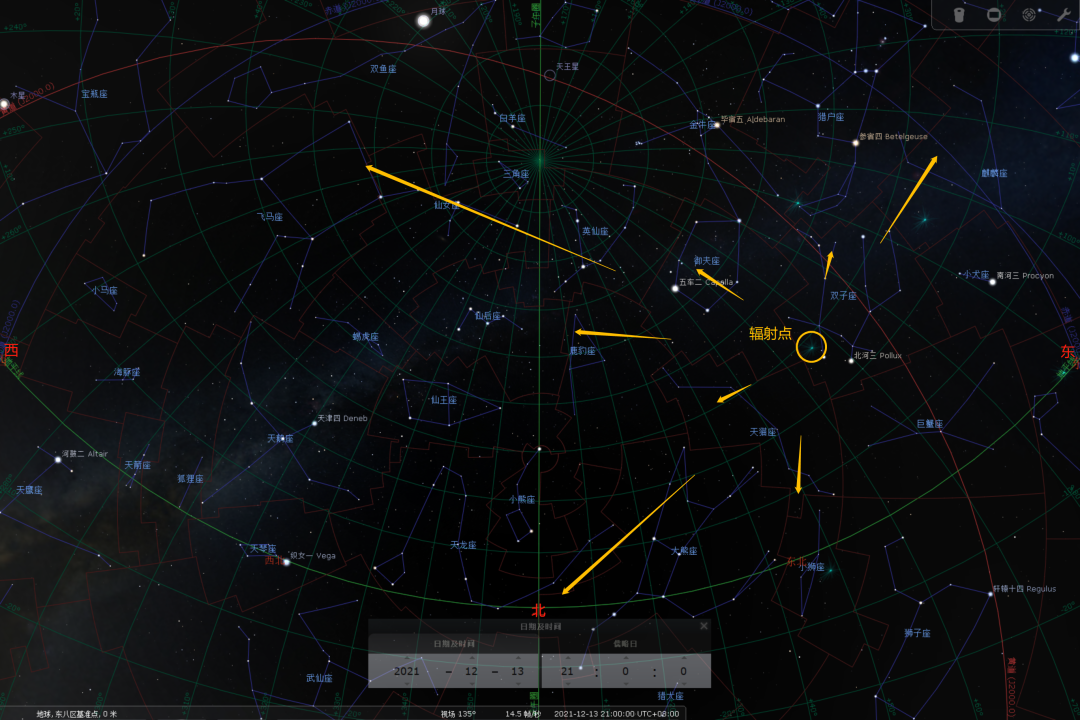Click the 御夫座 constellation label
The width and height of the screenshot is (1080, 720).
[x=707, y=260]
